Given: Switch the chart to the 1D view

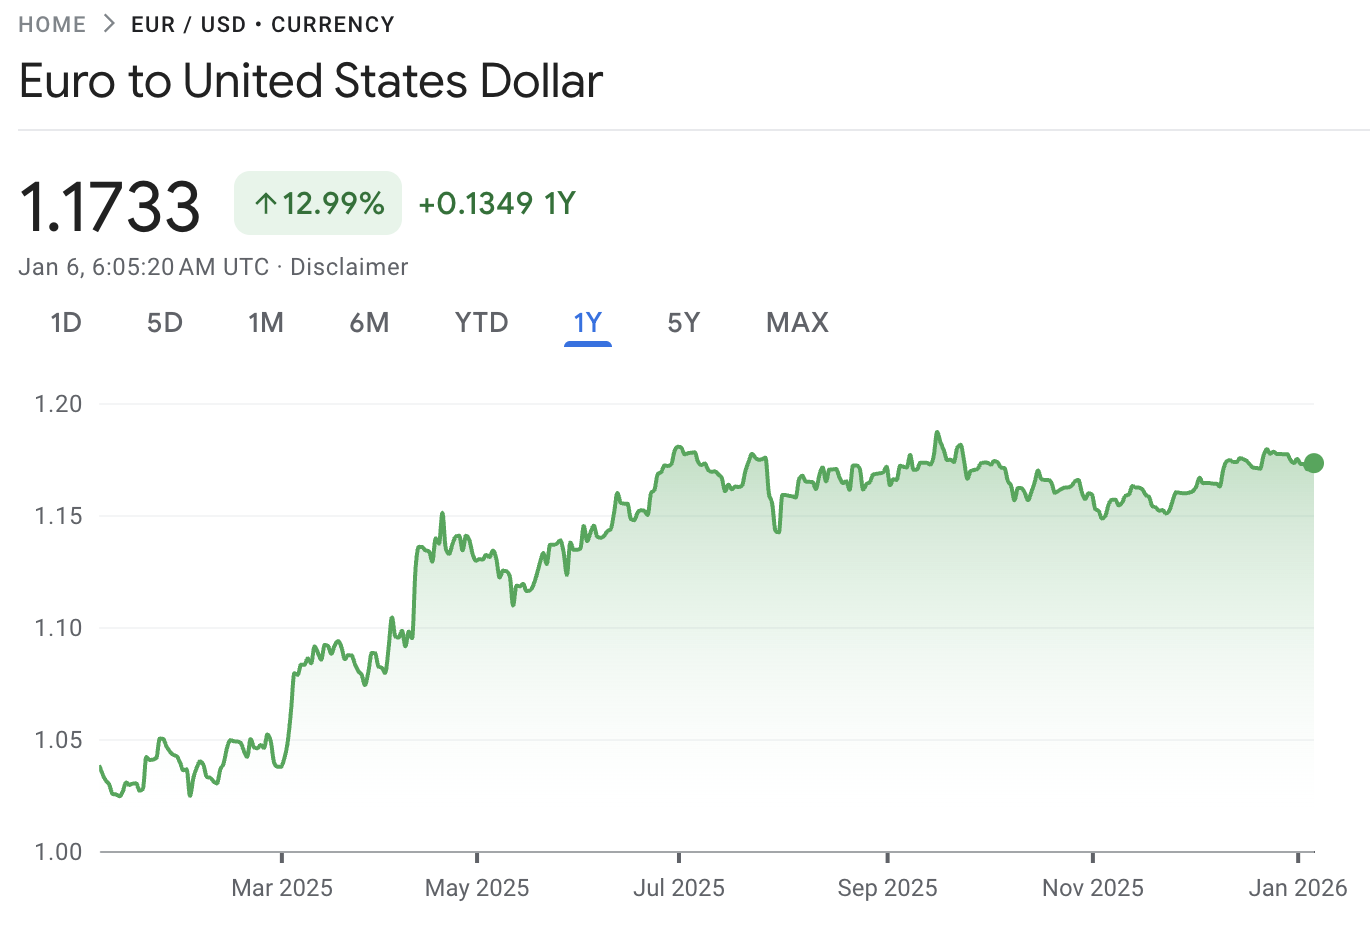Looking at the screenshot, I should click(66, 322).
